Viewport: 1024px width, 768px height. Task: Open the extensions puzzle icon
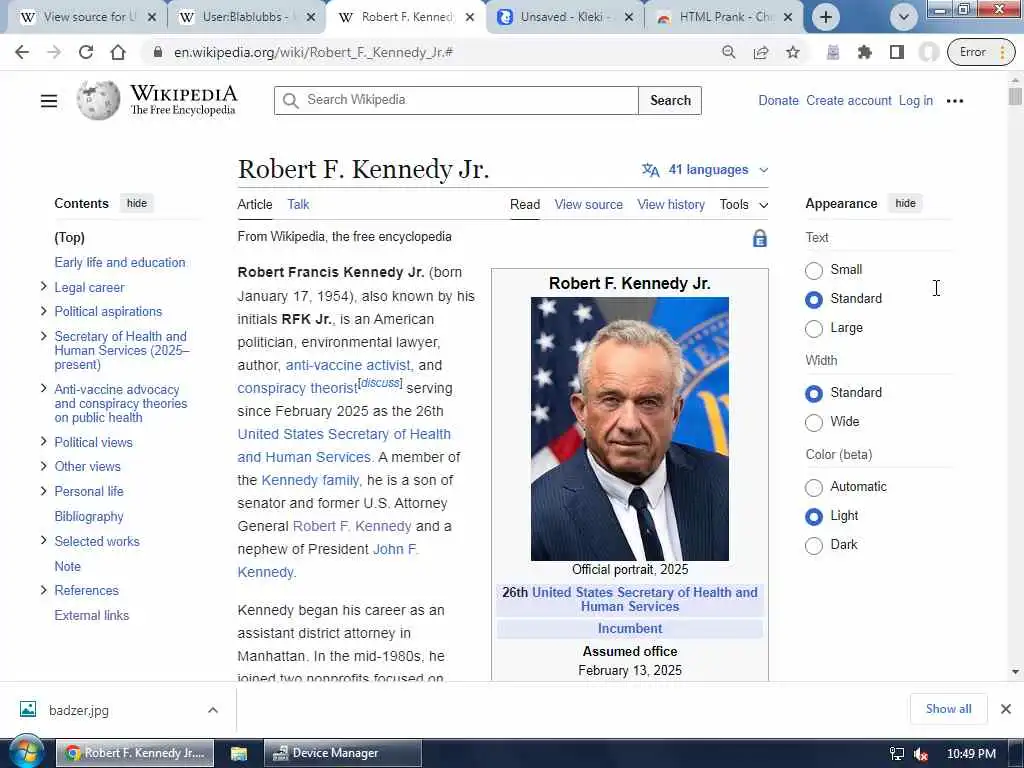pos(865,52)
